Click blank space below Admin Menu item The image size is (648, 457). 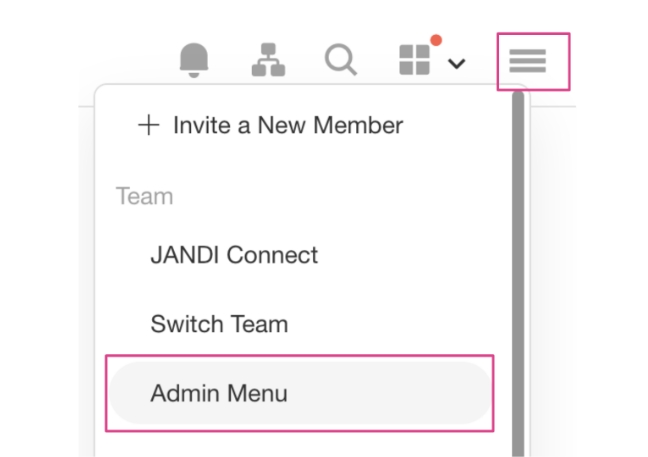[x=300, y=445]
